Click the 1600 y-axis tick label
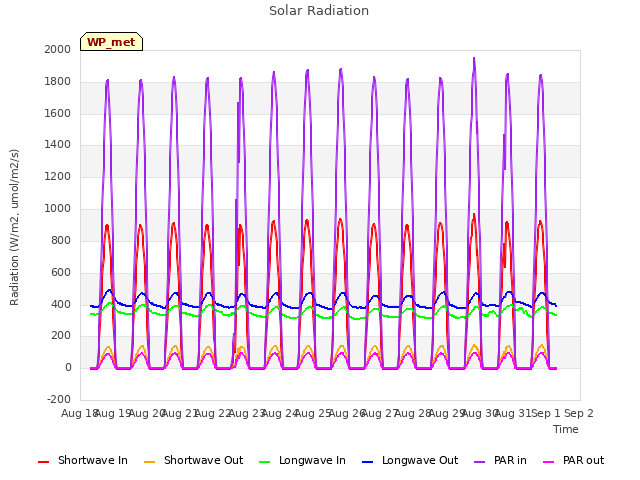 (x=58, y=113)
